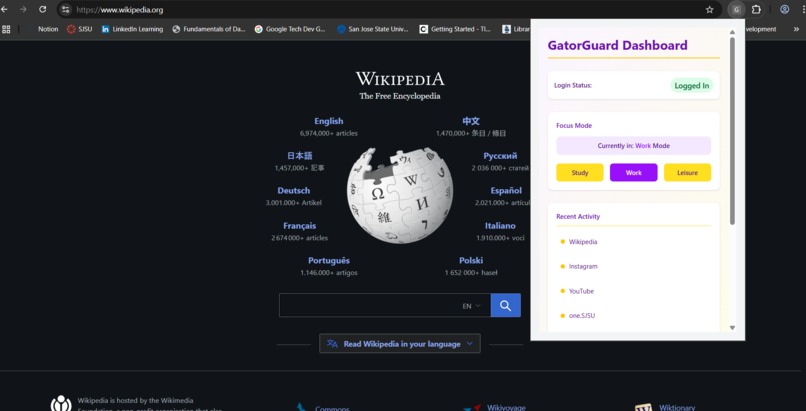806x411 pixels.
Task: Expand Read Wikipedia in your language
Action: [400, 344]
